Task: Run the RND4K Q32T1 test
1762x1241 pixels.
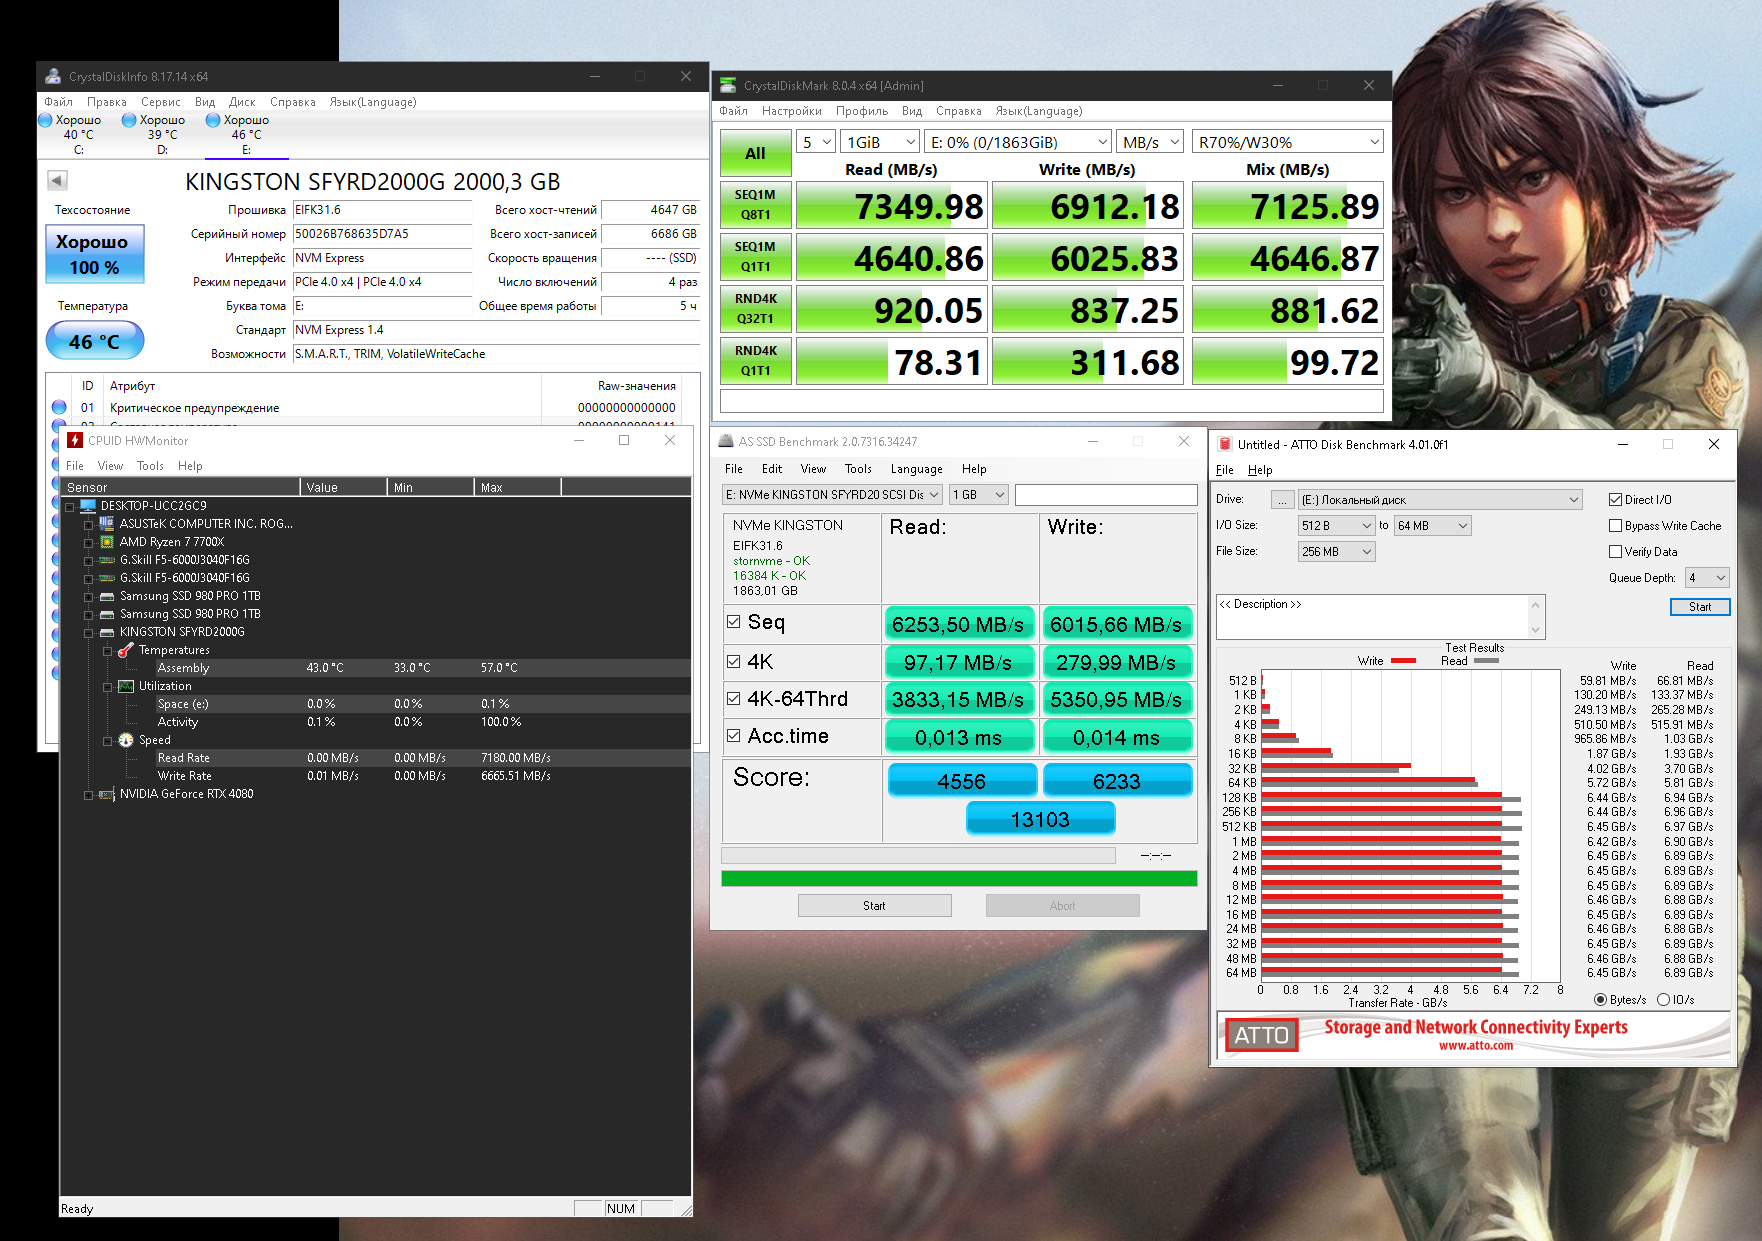Action: pyautogui.click(x=755, y=308)
